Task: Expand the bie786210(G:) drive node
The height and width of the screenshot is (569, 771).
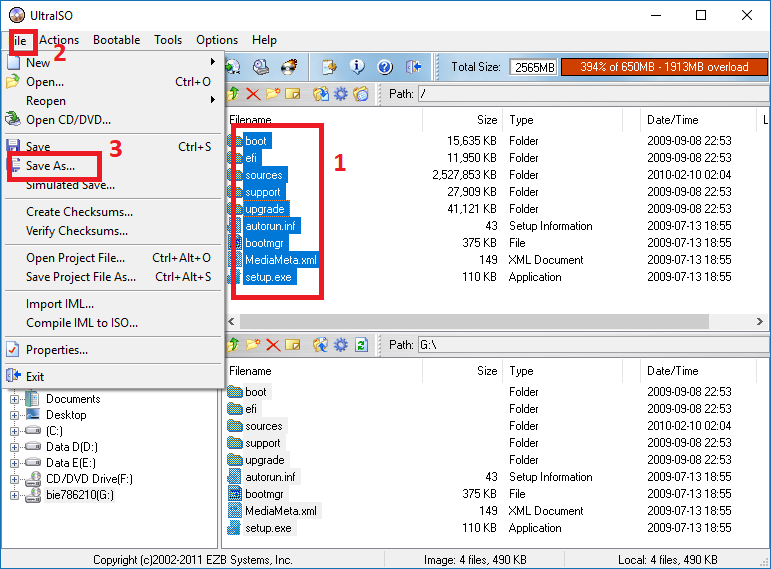Action: pyautogui.click(x=14, y=495)
